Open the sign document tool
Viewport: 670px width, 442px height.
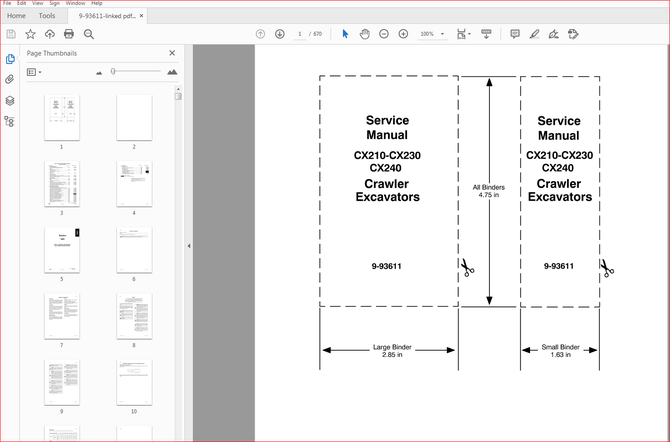554,34
